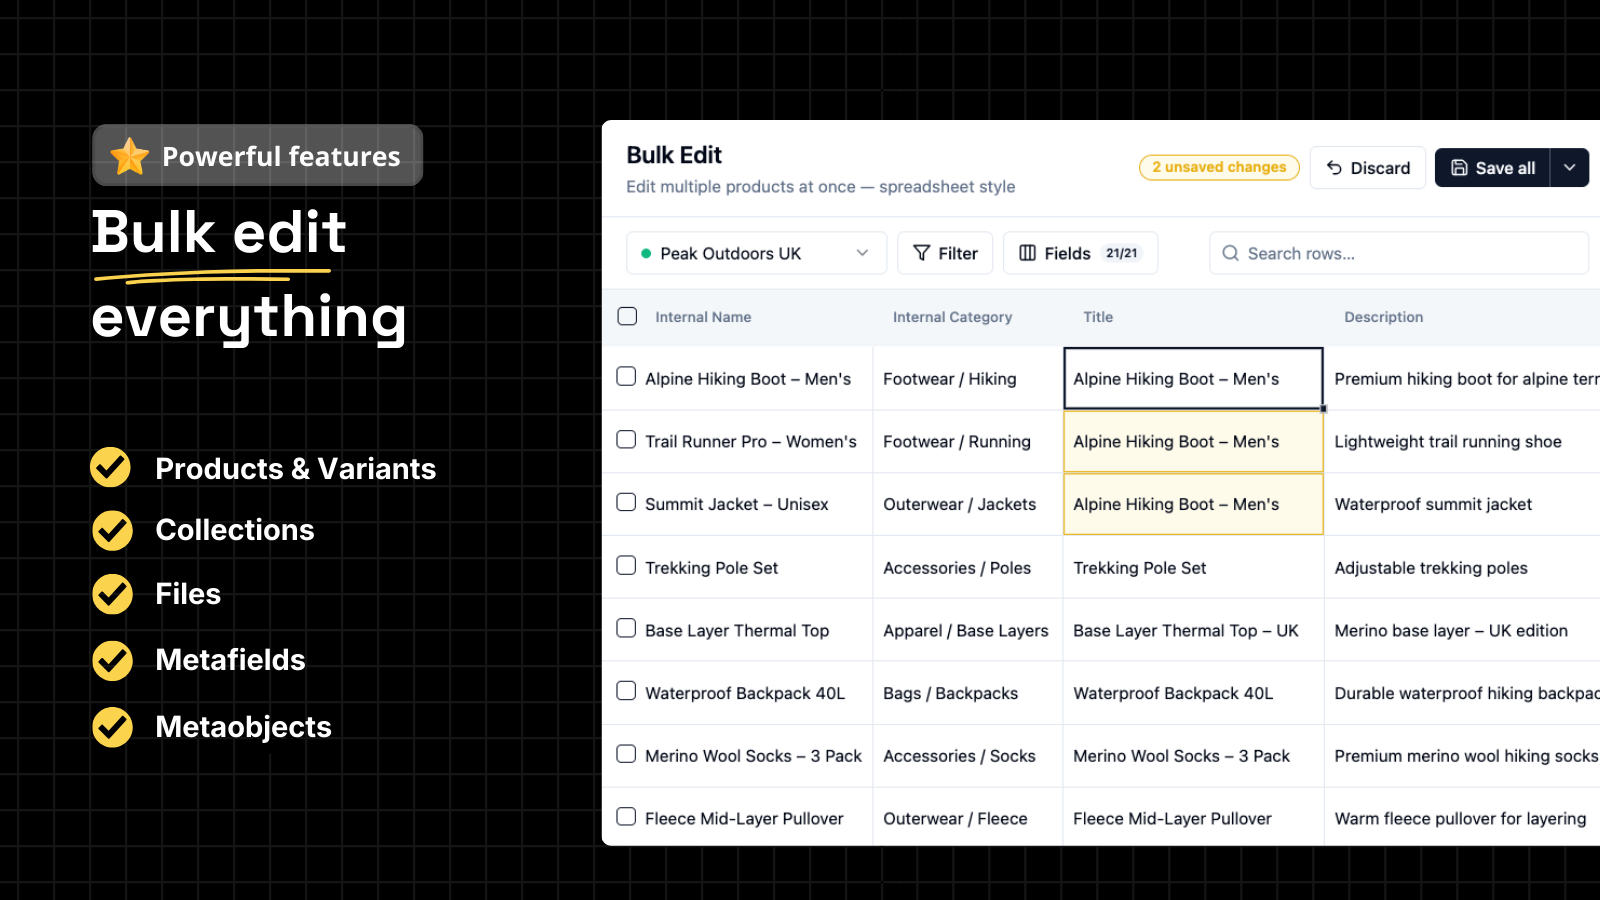Screen dimensions: 1600x900
Task: Click the 2 unsaved changes badge
Action: coord(1218,167)
